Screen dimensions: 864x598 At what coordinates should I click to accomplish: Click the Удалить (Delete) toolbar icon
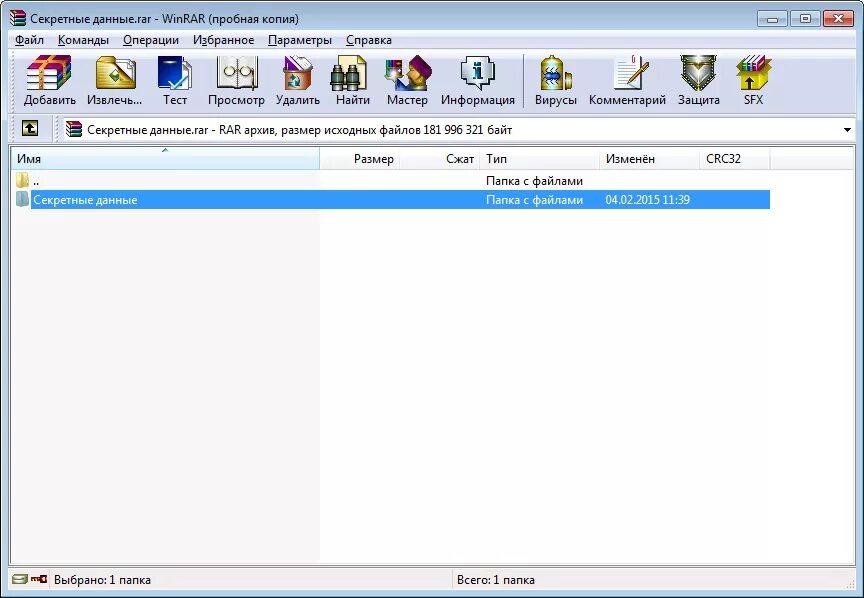[298, 80]
